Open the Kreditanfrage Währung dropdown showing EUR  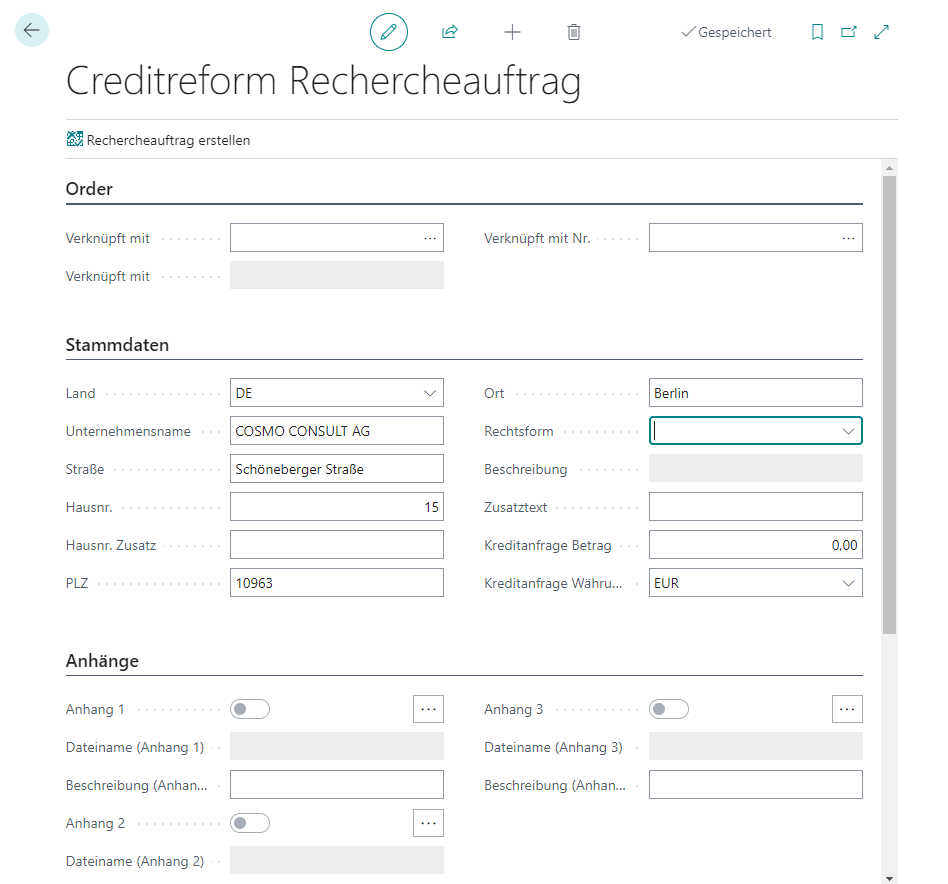coord(849,582)
